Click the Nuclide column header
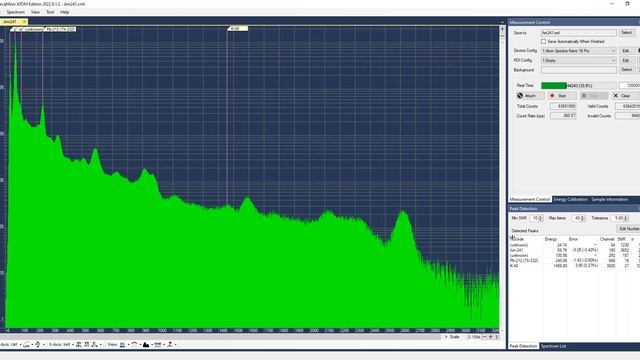The height and width of the screenshot is (360, 640). pyautogui.click(x=518, y=239)
